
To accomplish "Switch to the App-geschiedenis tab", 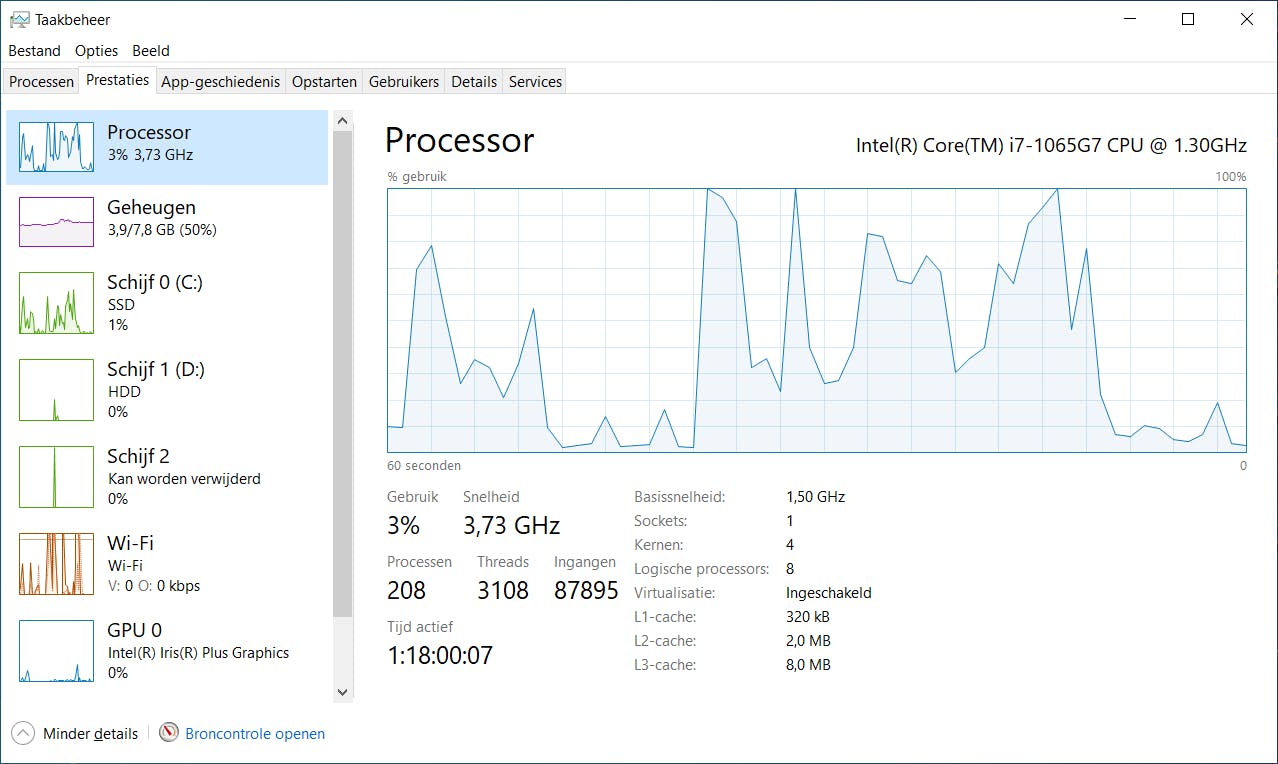I will coord(220,82).
